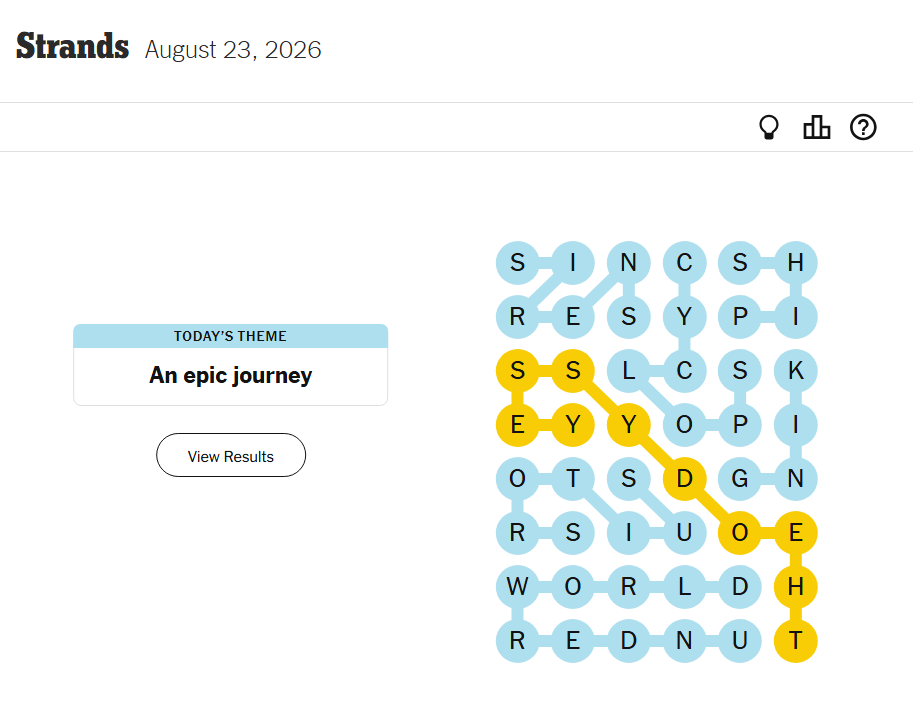Select the top-right letter H tile
913x726 pixels.
tap(795, 263)
